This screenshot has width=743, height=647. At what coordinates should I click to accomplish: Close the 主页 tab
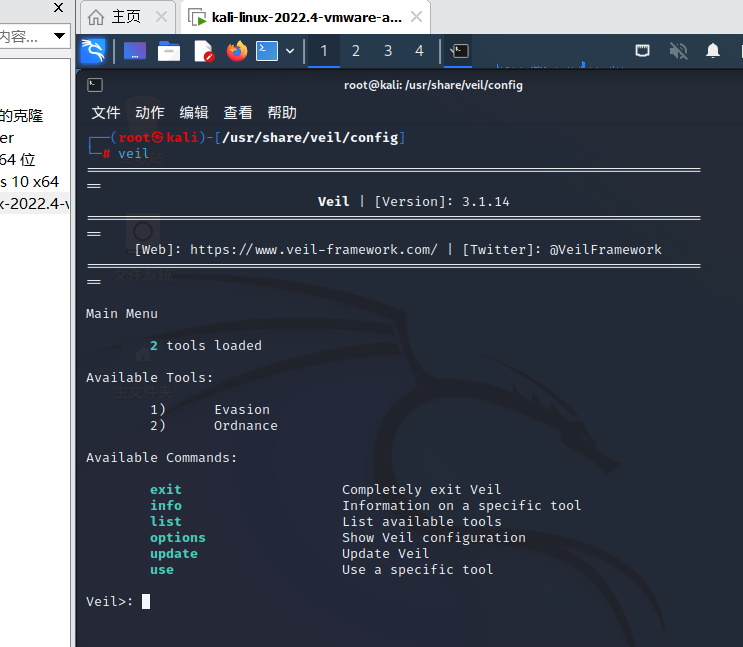point(161,17)
